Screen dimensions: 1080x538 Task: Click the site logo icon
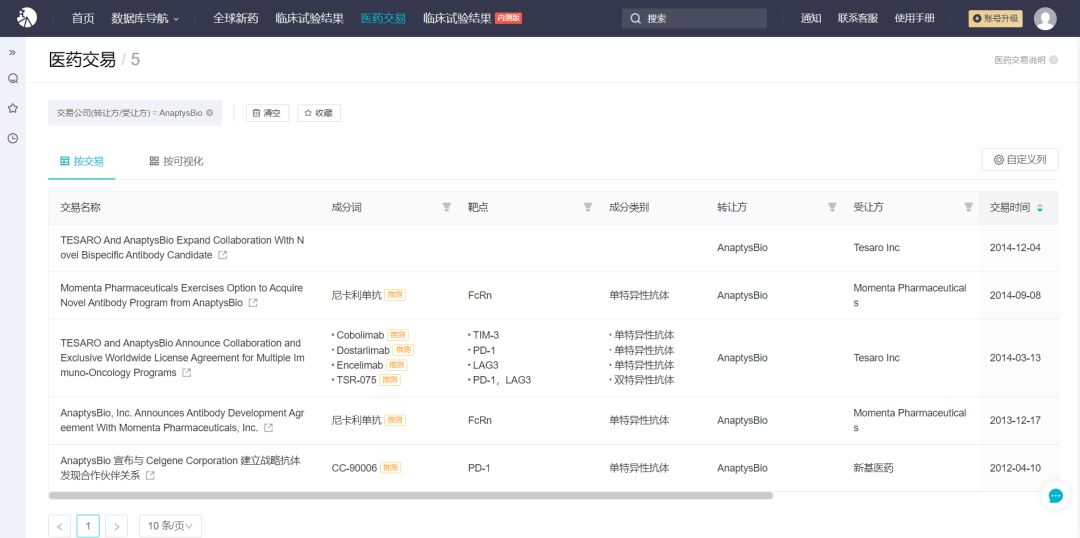click(27, 18)
